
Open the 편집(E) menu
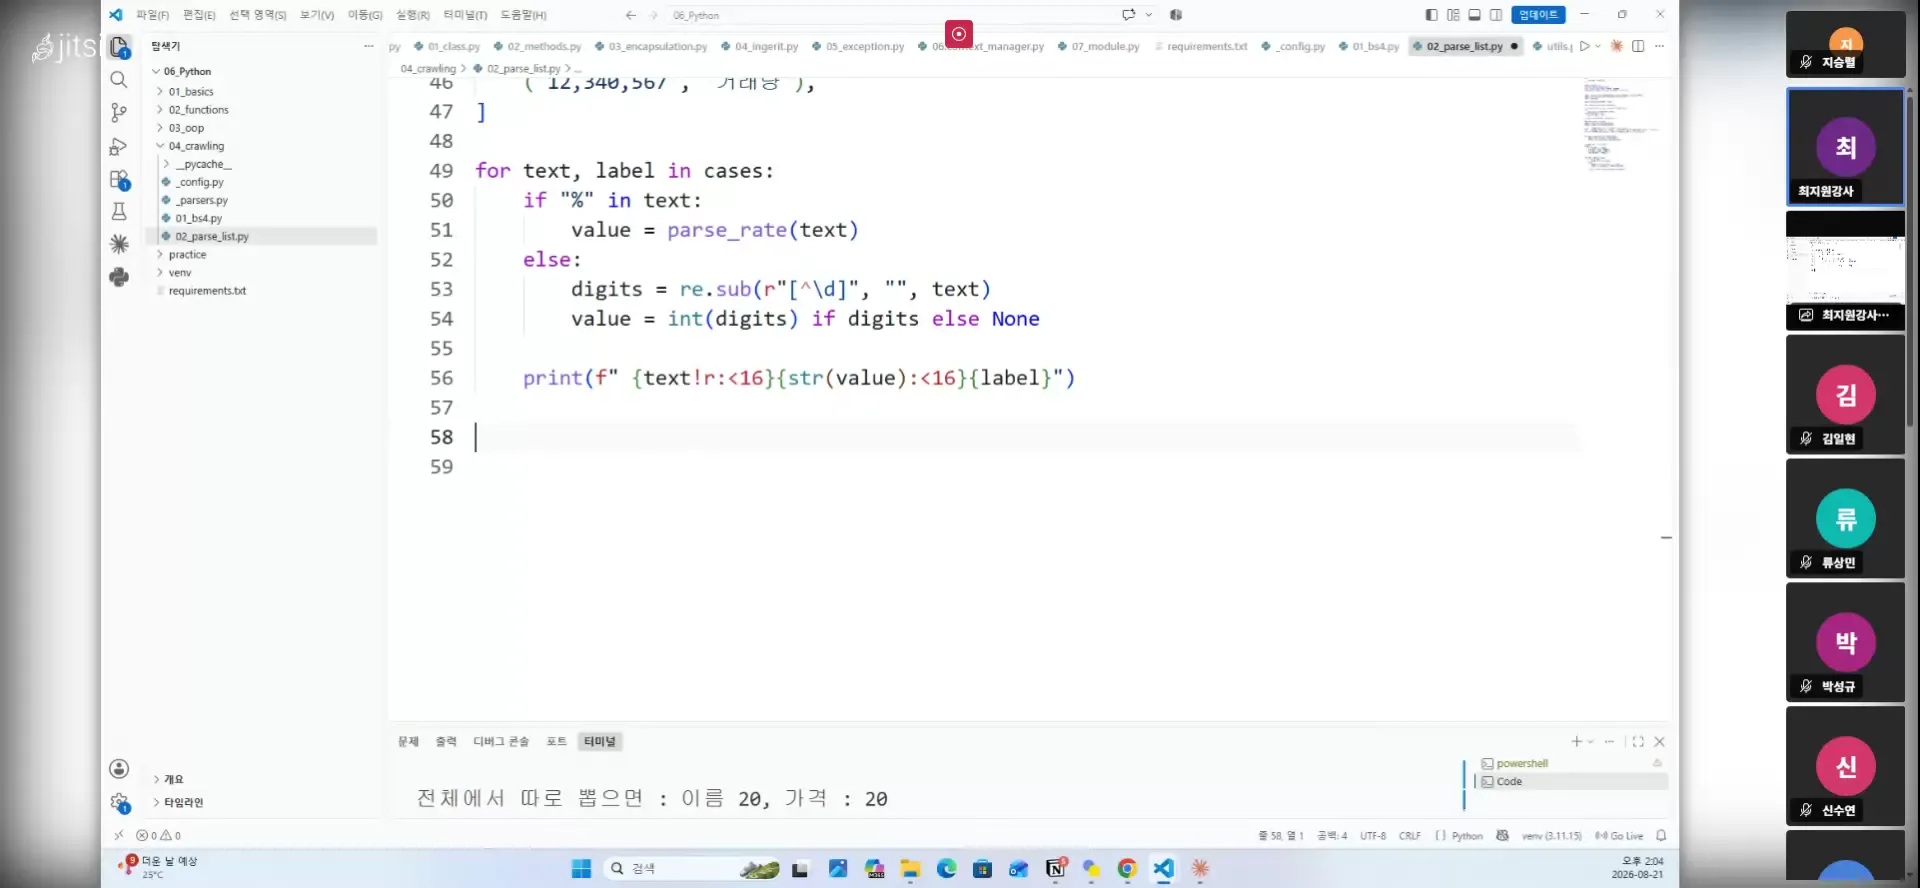[x=199, y=15]
